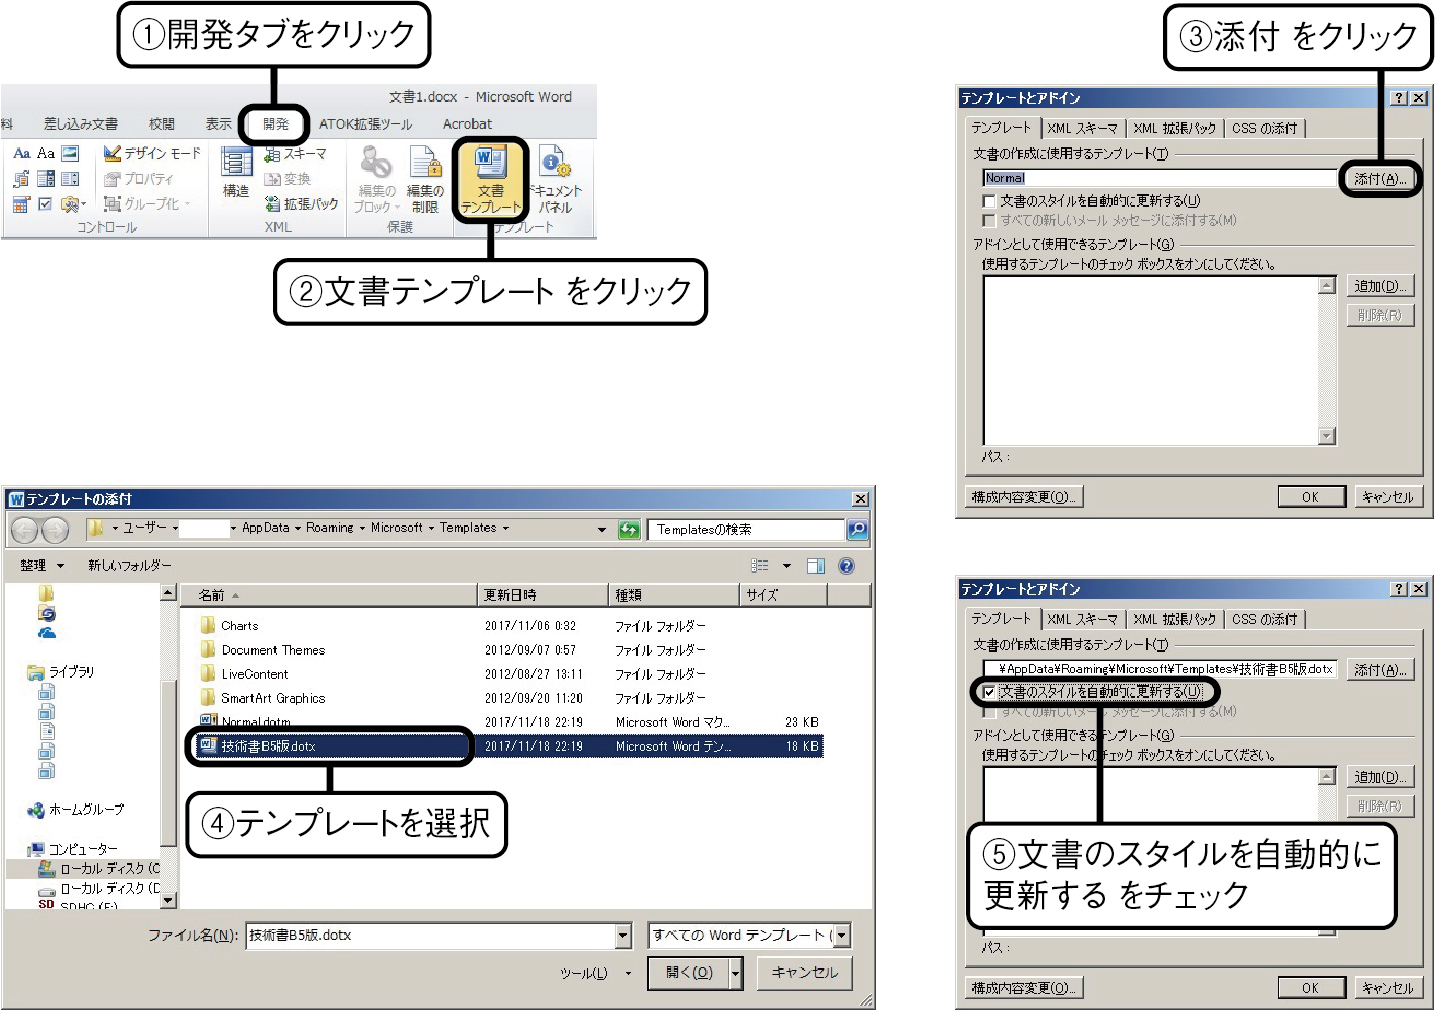Open the 差し込み文書 ribbon tab
The width and height of the screenshot is (1435, 1011).
coord(81,124)
